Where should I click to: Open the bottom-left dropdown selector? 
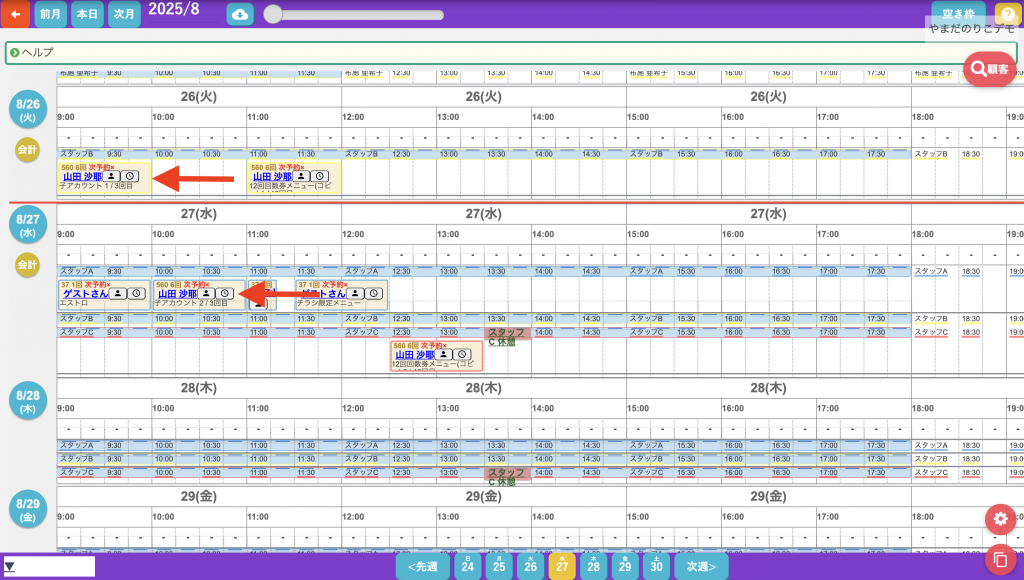coord(48,567)
